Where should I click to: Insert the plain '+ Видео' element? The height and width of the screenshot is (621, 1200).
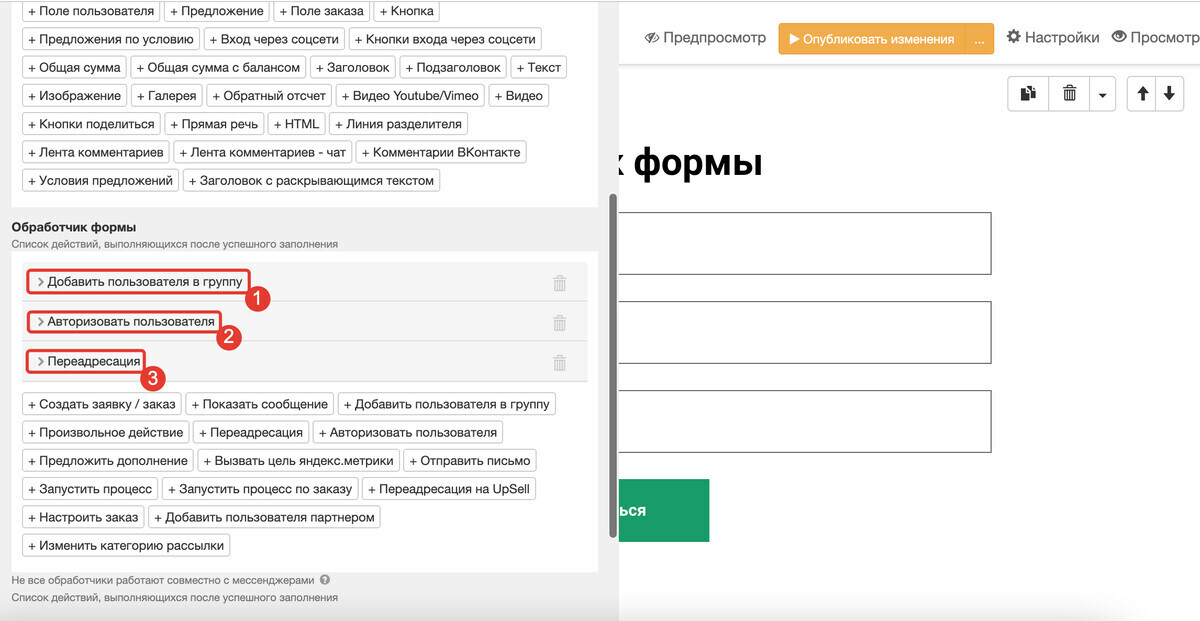point(519,96)
